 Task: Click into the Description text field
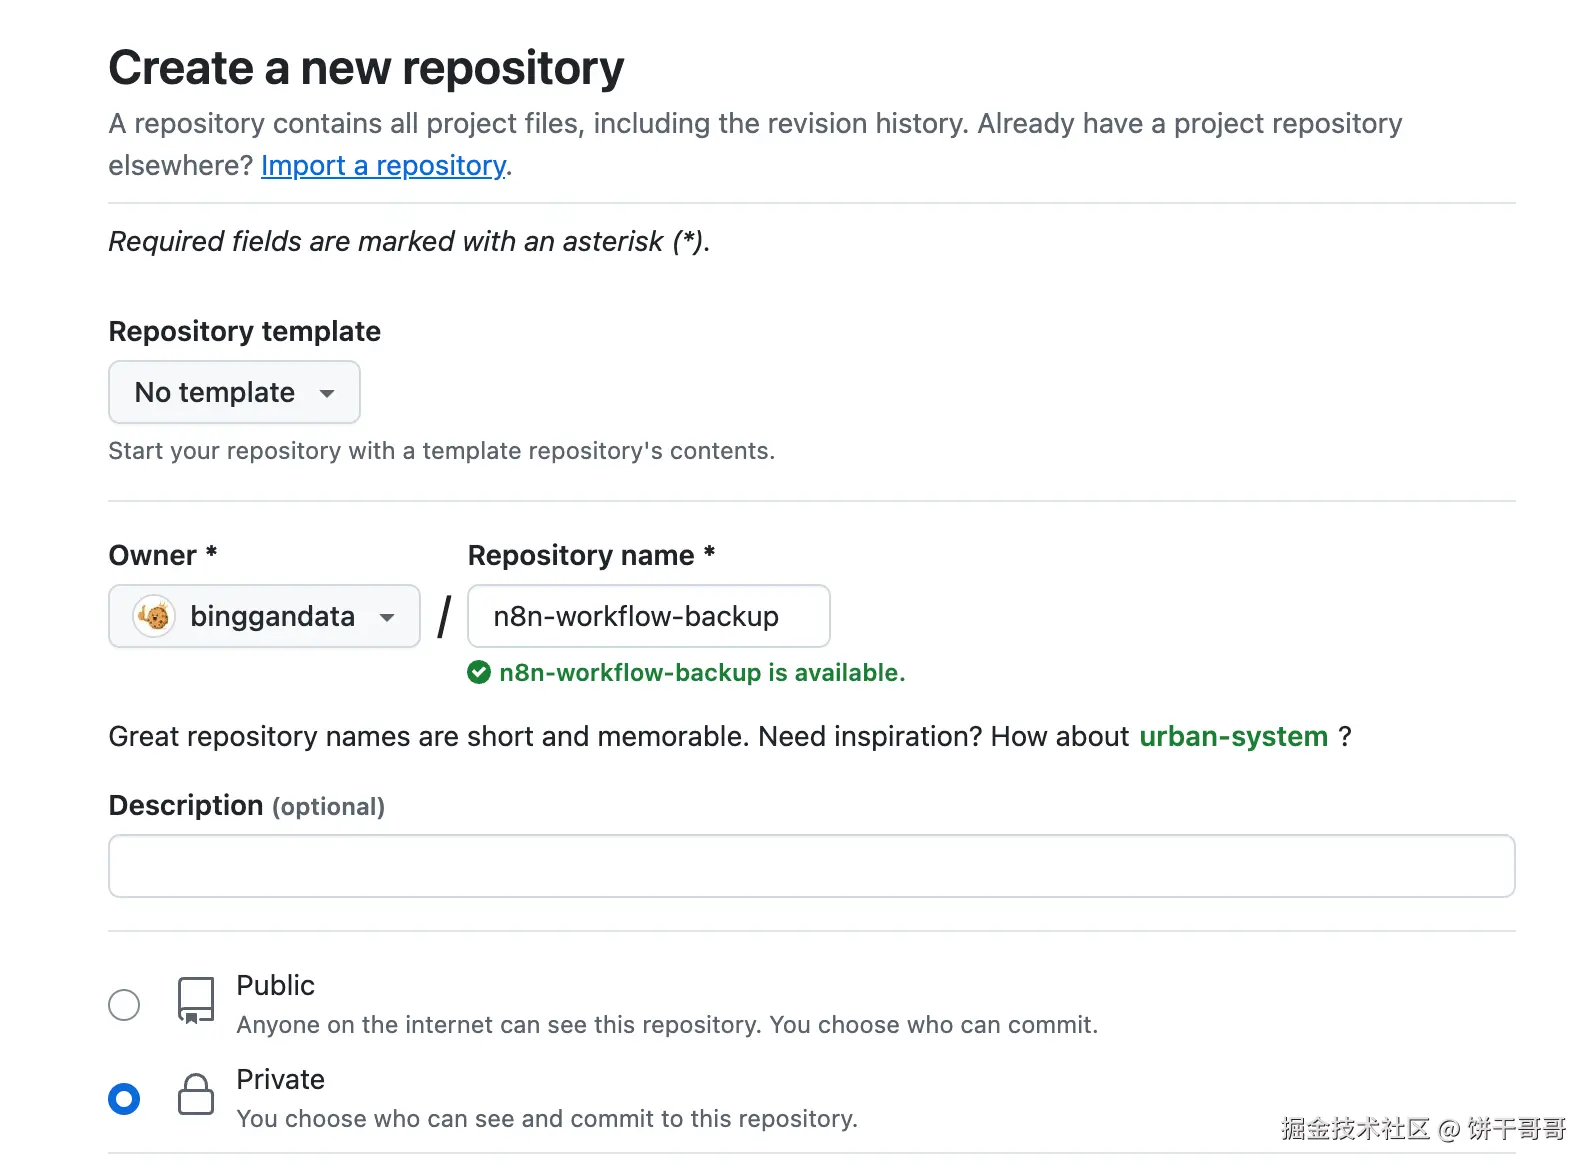[x=811, y=866]
